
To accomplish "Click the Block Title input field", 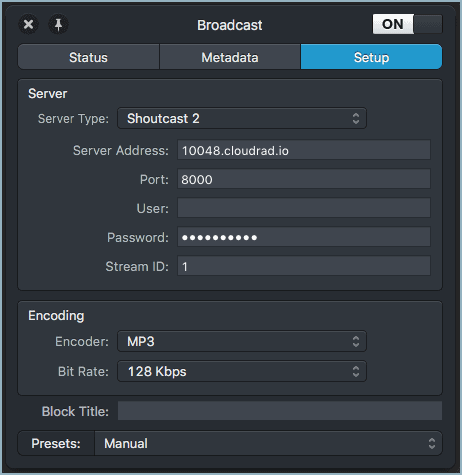I will pos(280,411).
